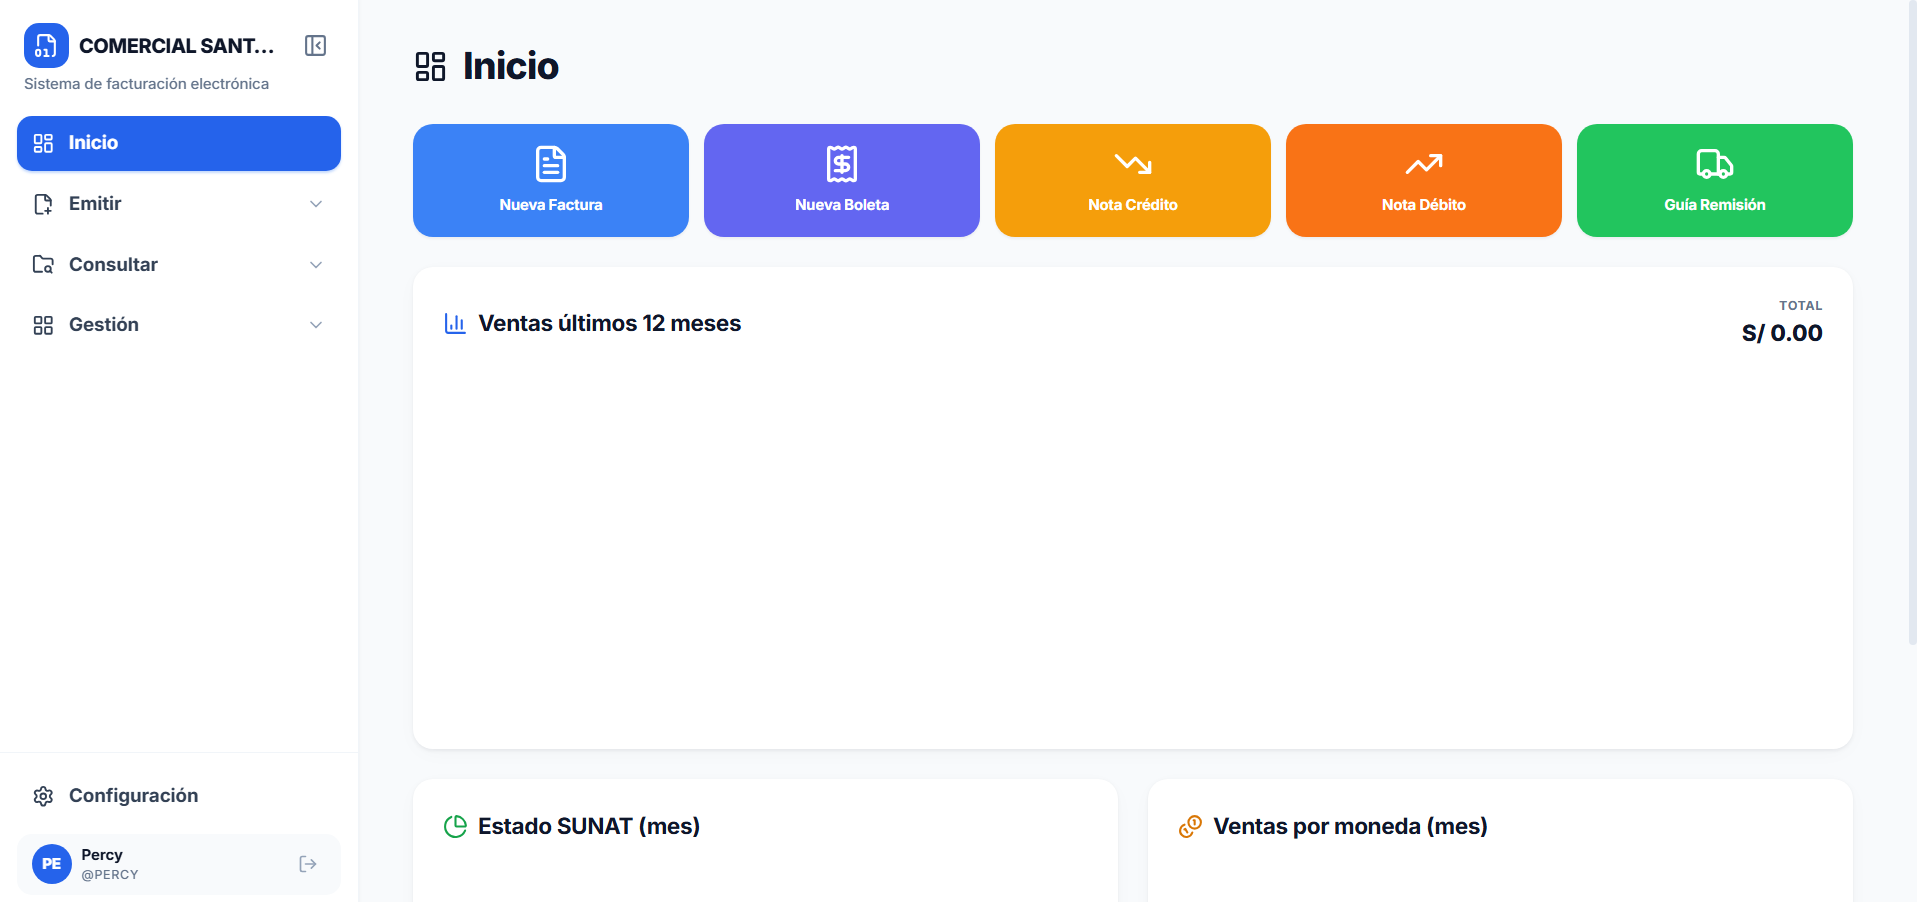The height and width of the screenshot is (902, 1917).
Task: Click the Inicio grid icon in sidebar
Action: point(43,143)
